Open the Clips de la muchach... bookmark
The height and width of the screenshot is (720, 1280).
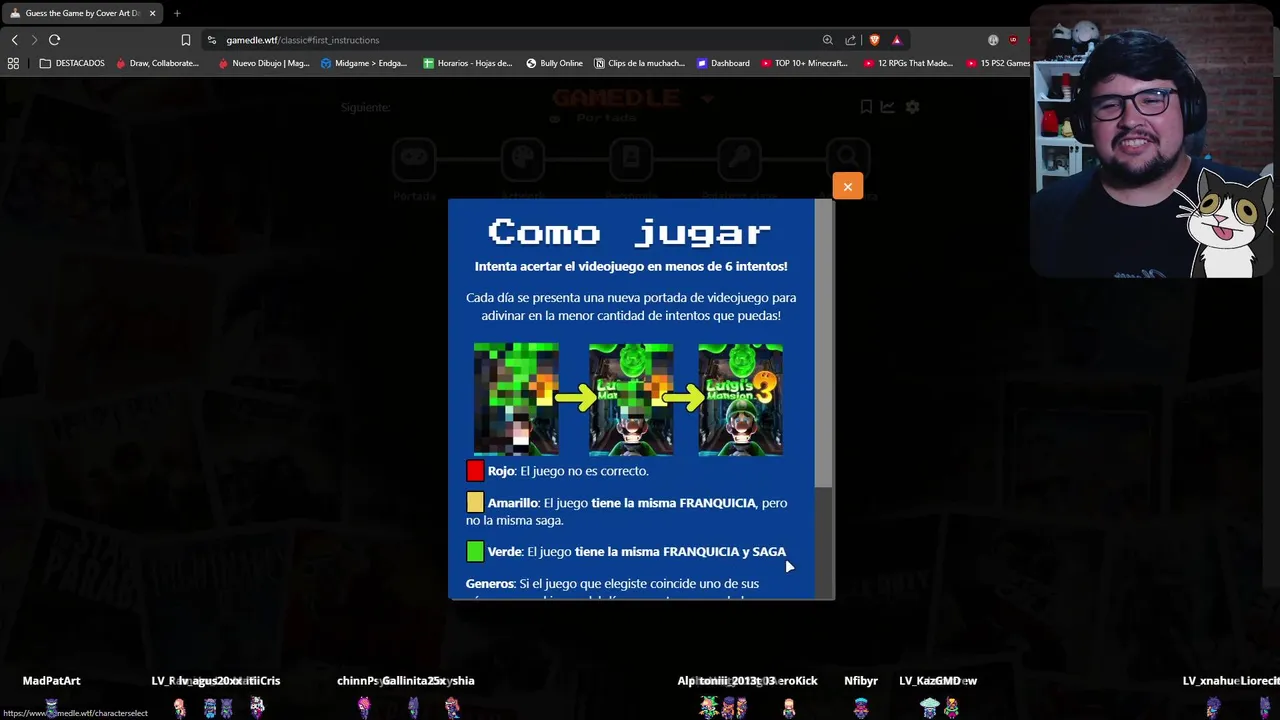[x=639, y=63]
